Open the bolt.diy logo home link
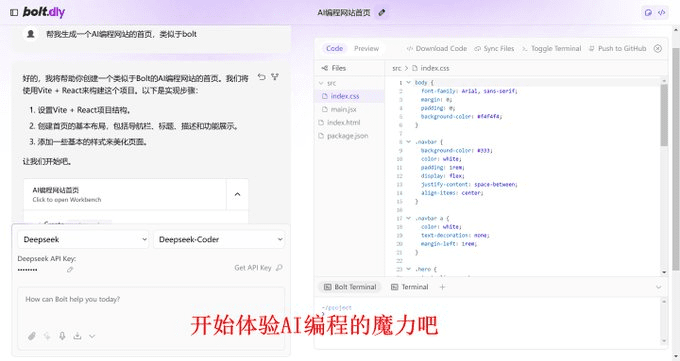 43,12
